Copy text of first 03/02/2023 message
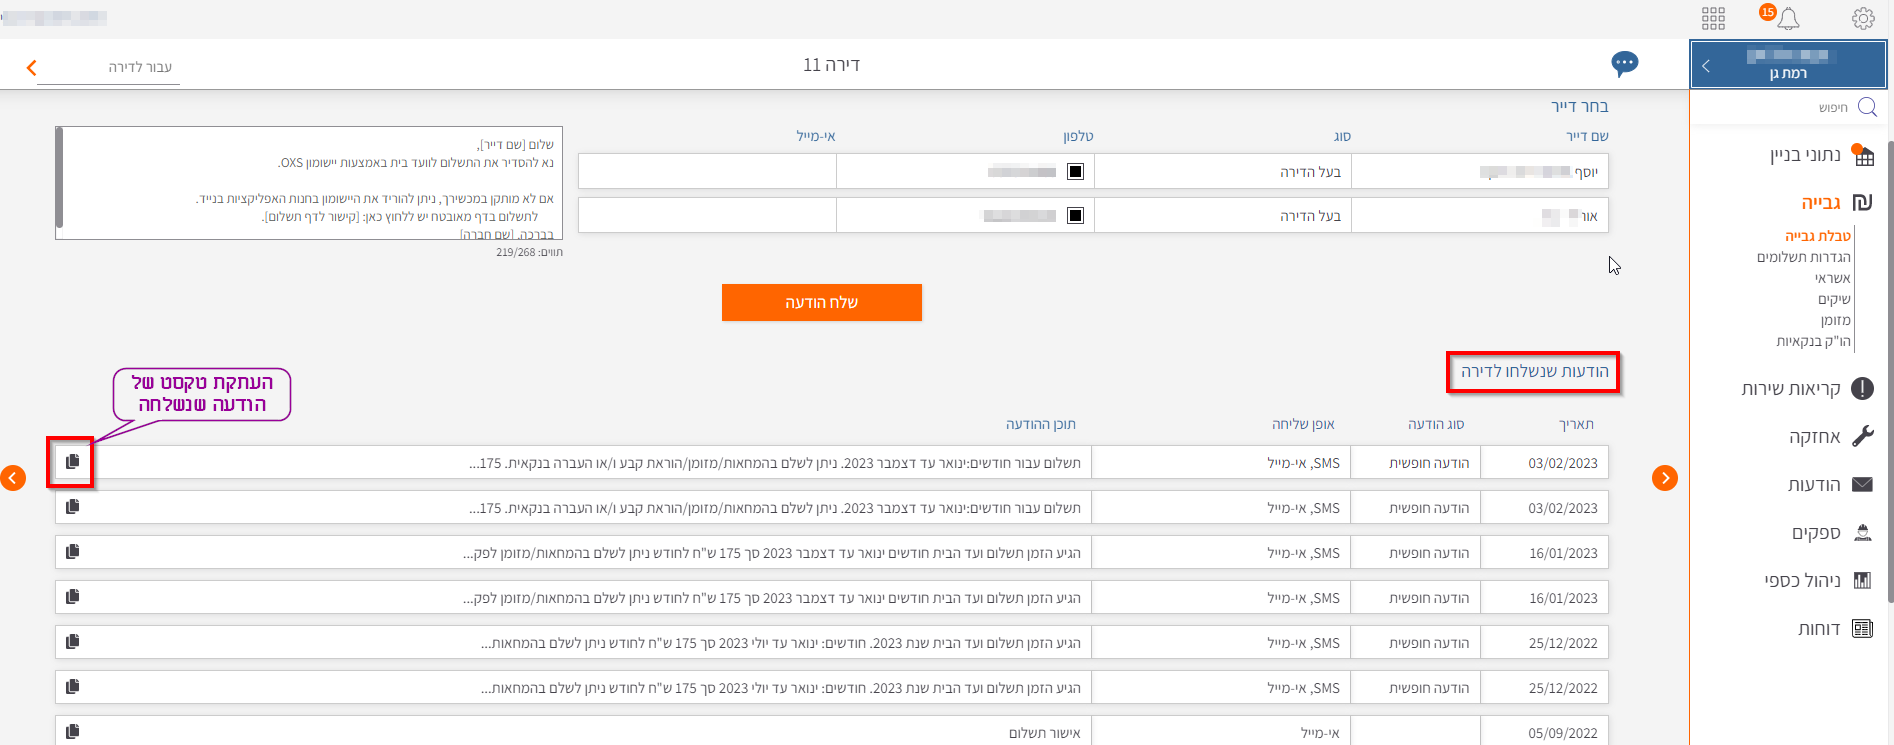1894x745 pixels. click(x=72, y=462)
